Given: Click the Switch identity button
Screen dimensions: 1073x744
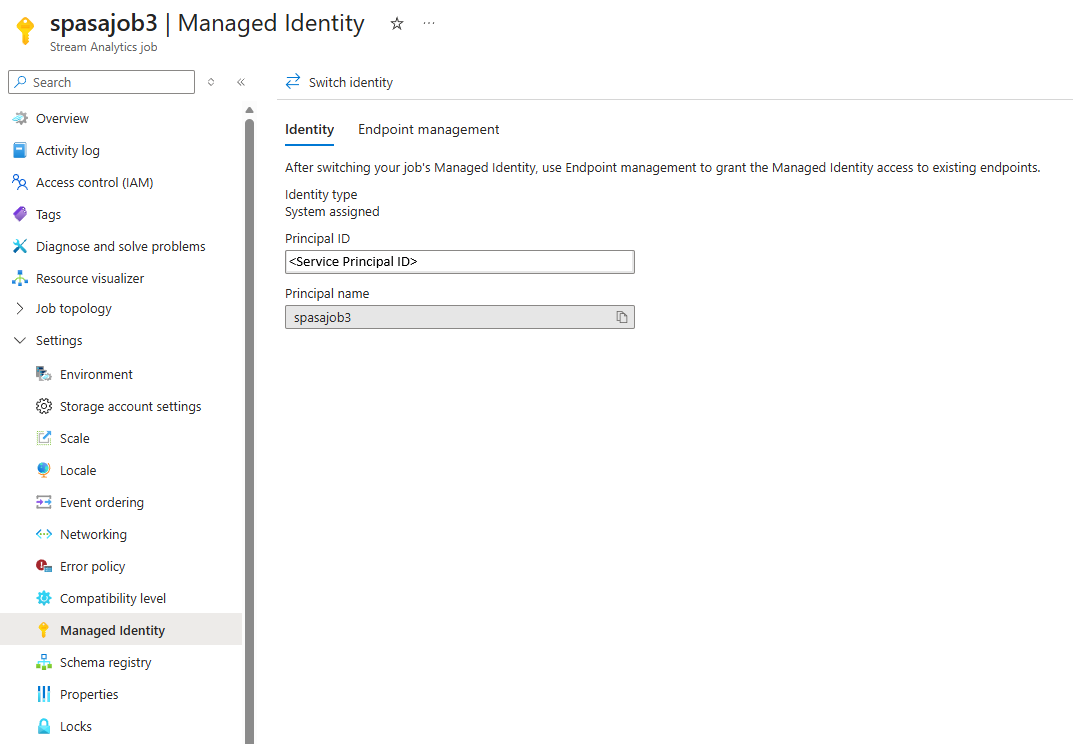Looking at the screenshot, I should 339,82.
